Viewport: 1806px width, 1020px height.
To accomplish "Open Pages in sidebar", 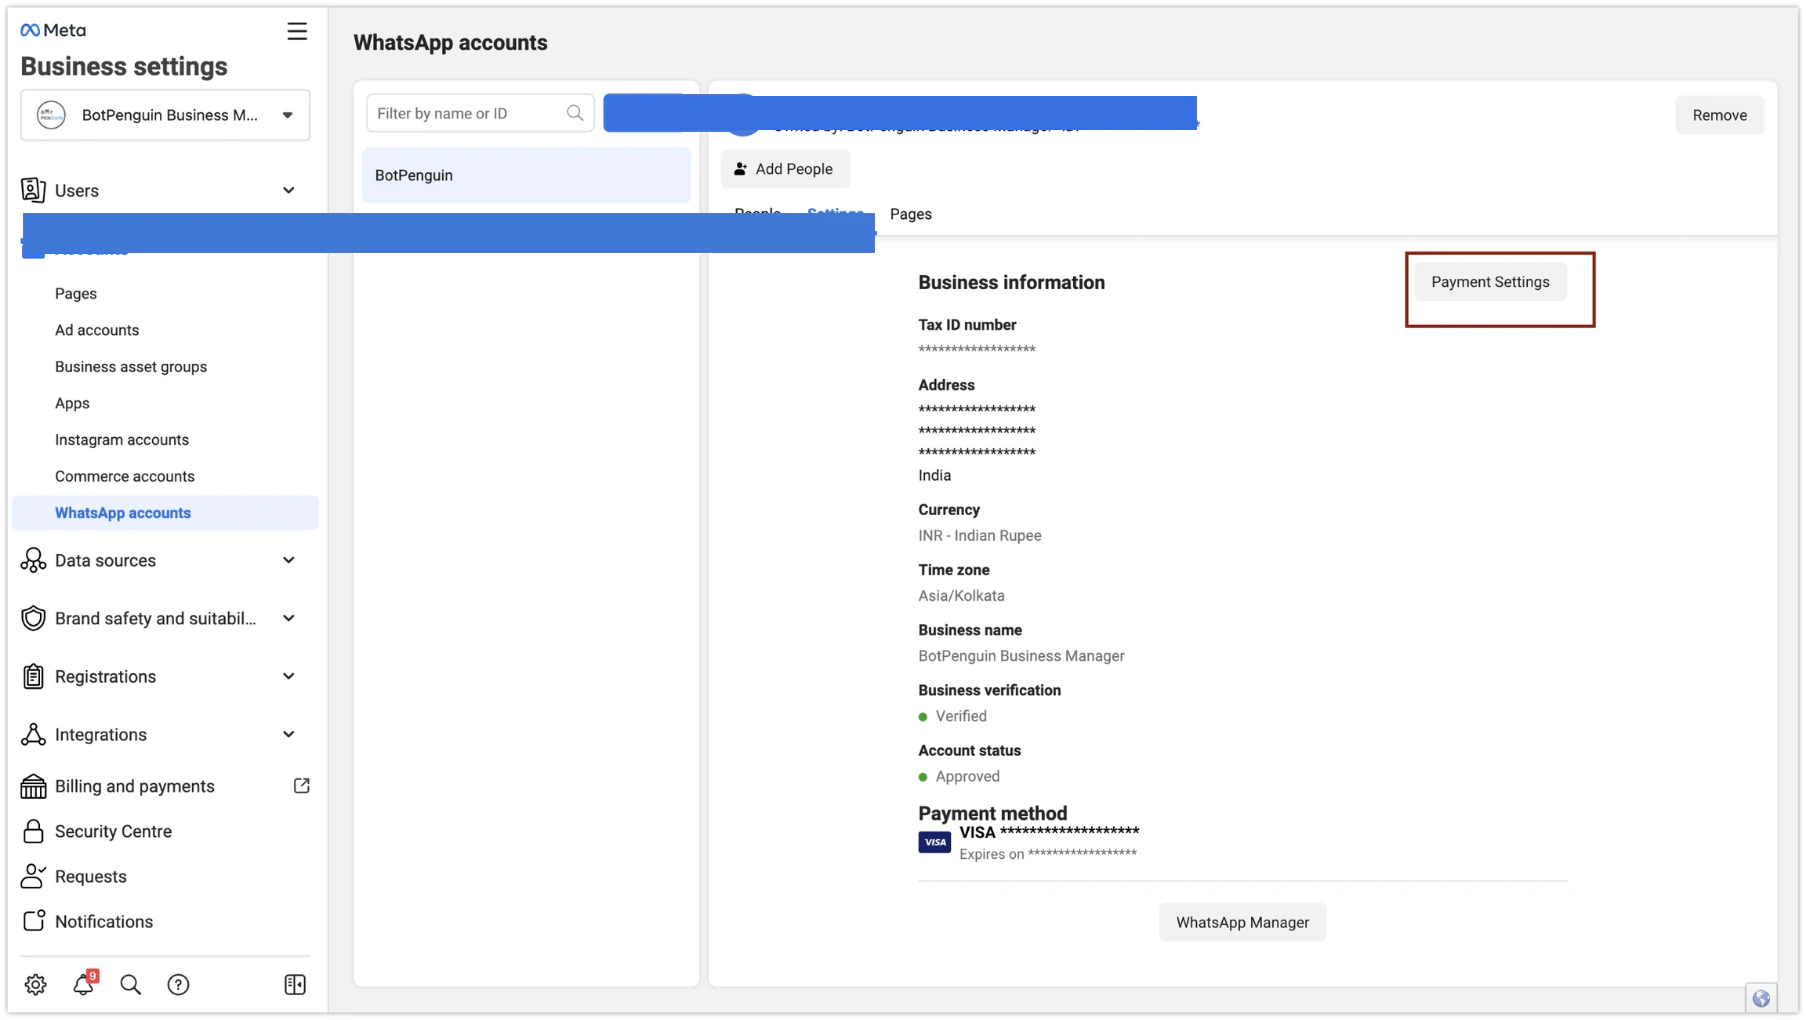I will [x=76, y=293].
